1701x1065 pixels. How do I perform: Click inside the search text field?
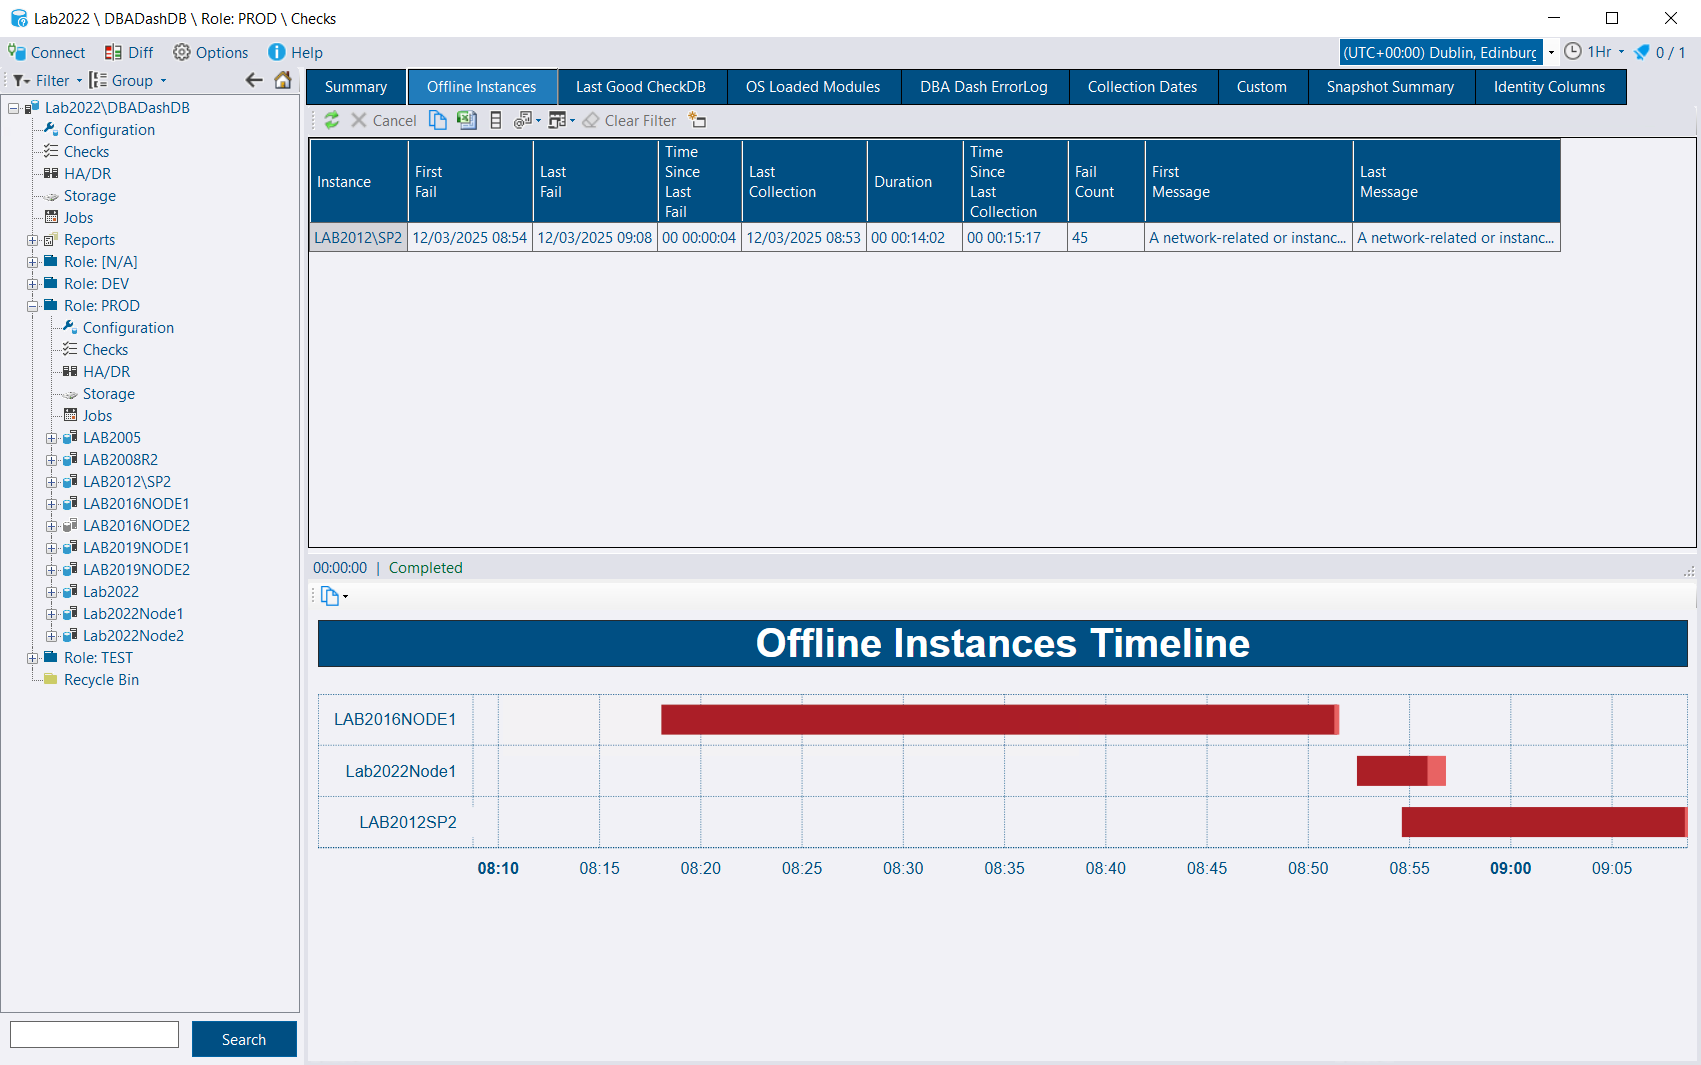[93, 1034]
